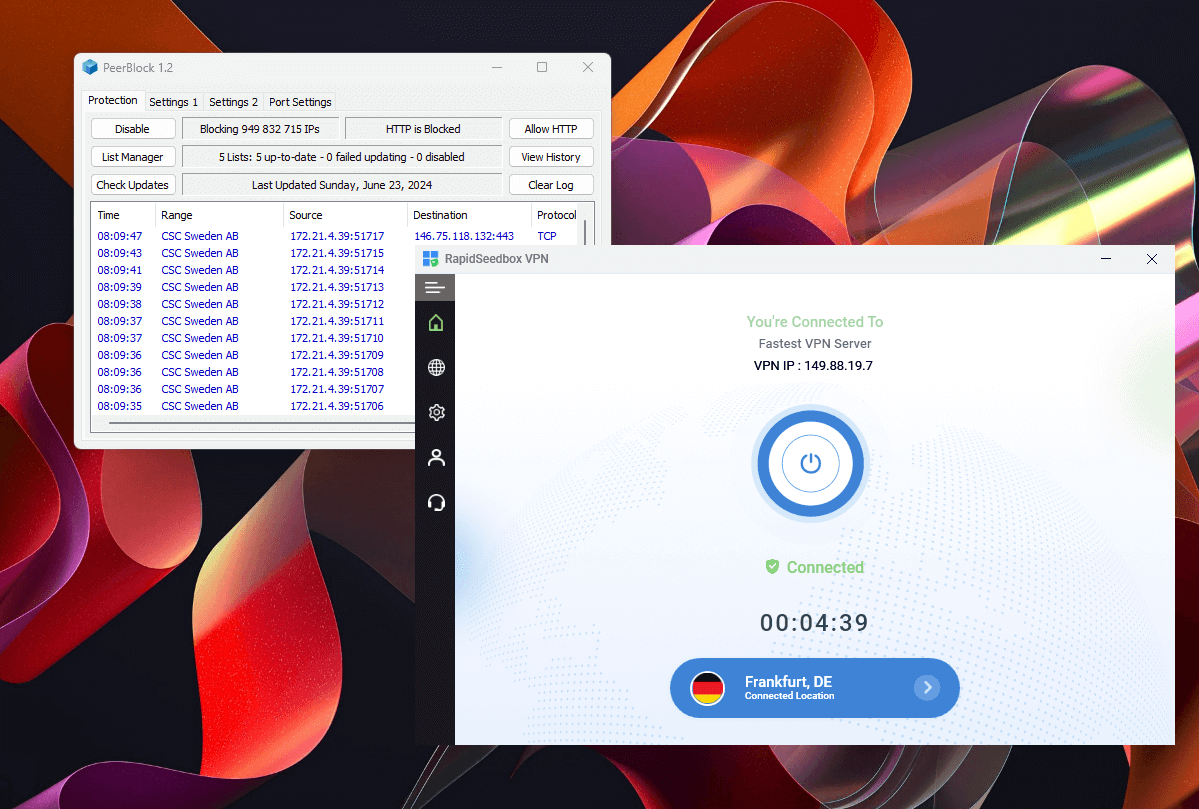Toggle the VPN power button
1199x809 pixels.
coord(811,463)
